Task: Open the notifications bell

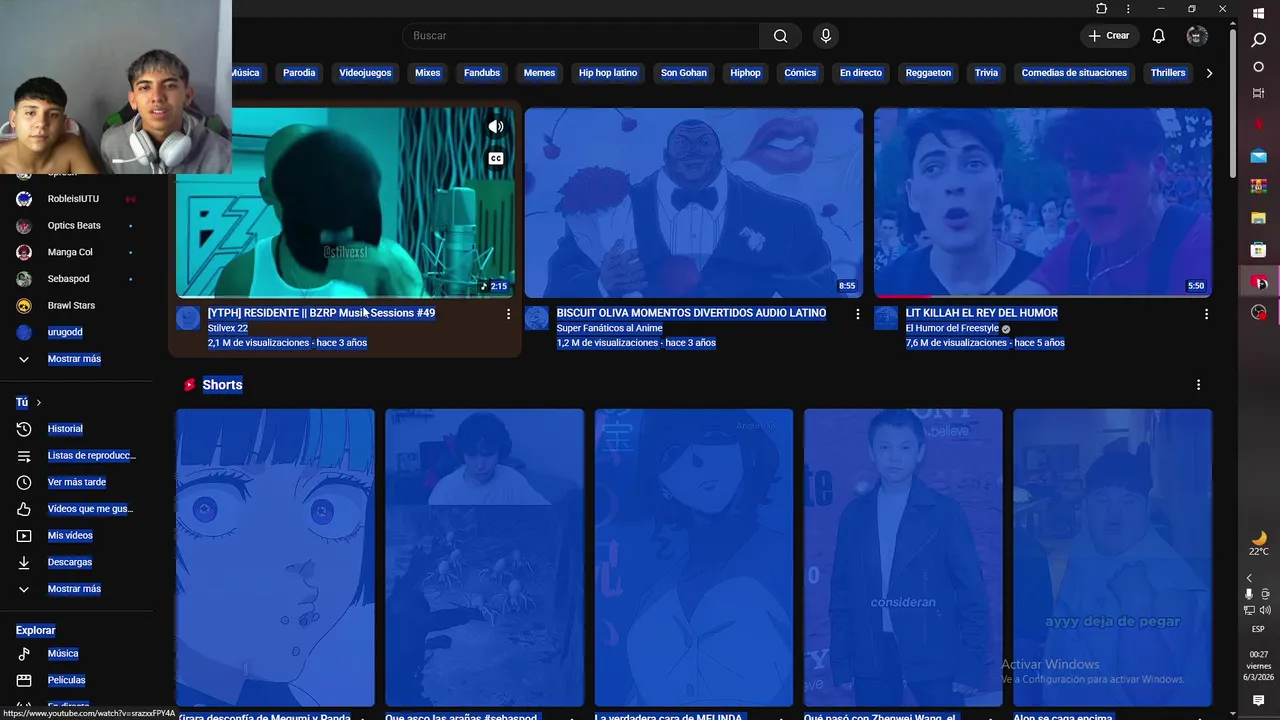Action: tap(1158, 36)
